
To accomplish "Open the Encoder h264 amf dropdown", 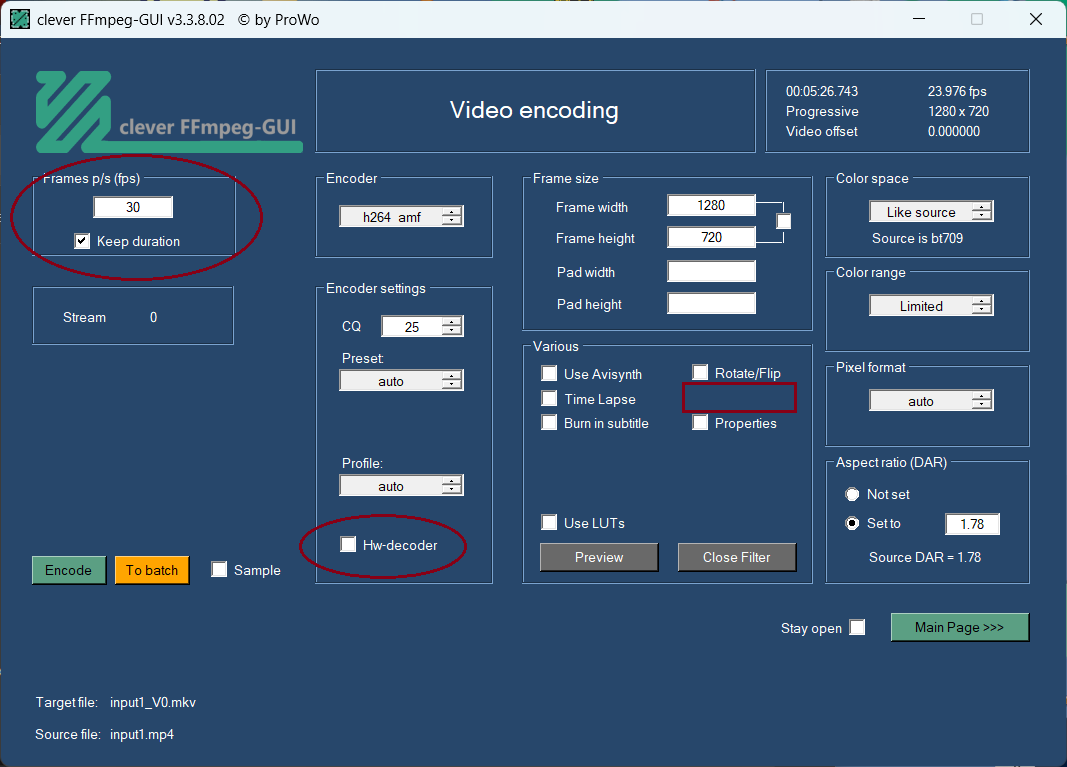I will (x=401, y=216).
